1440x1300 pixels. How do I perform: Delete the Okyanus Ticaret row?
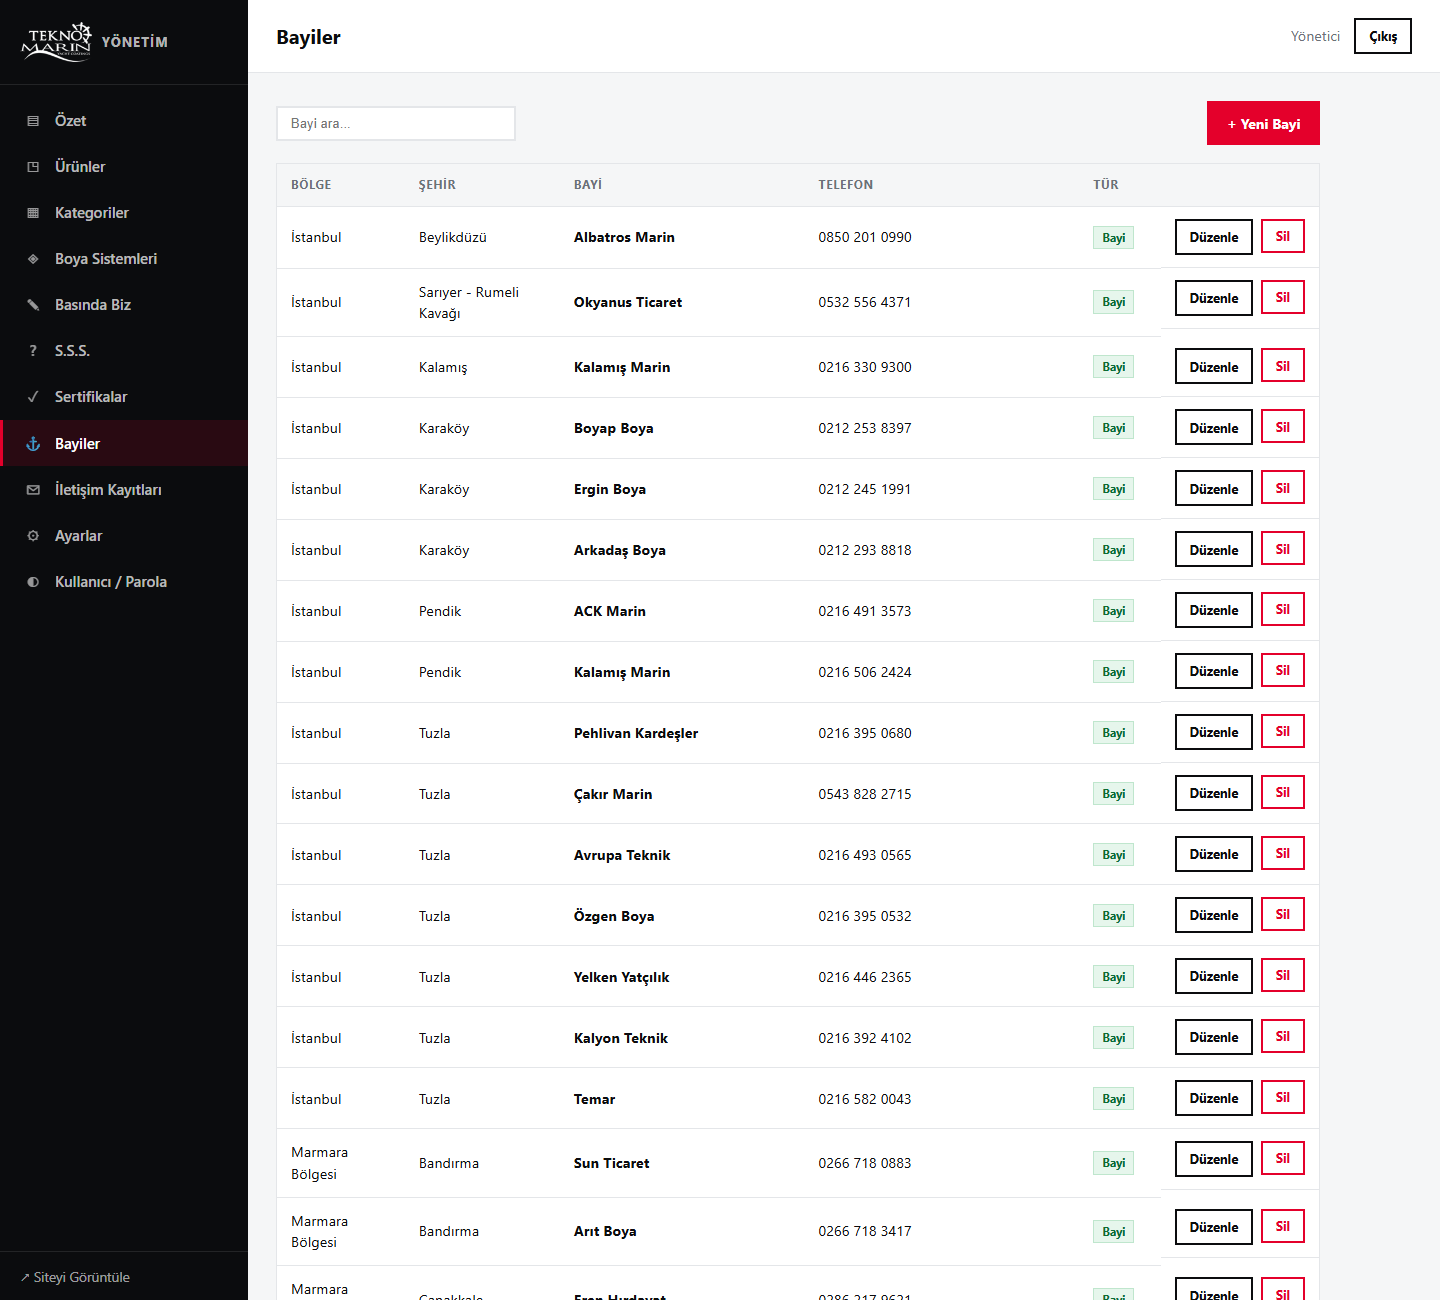tap(1283, 297)
